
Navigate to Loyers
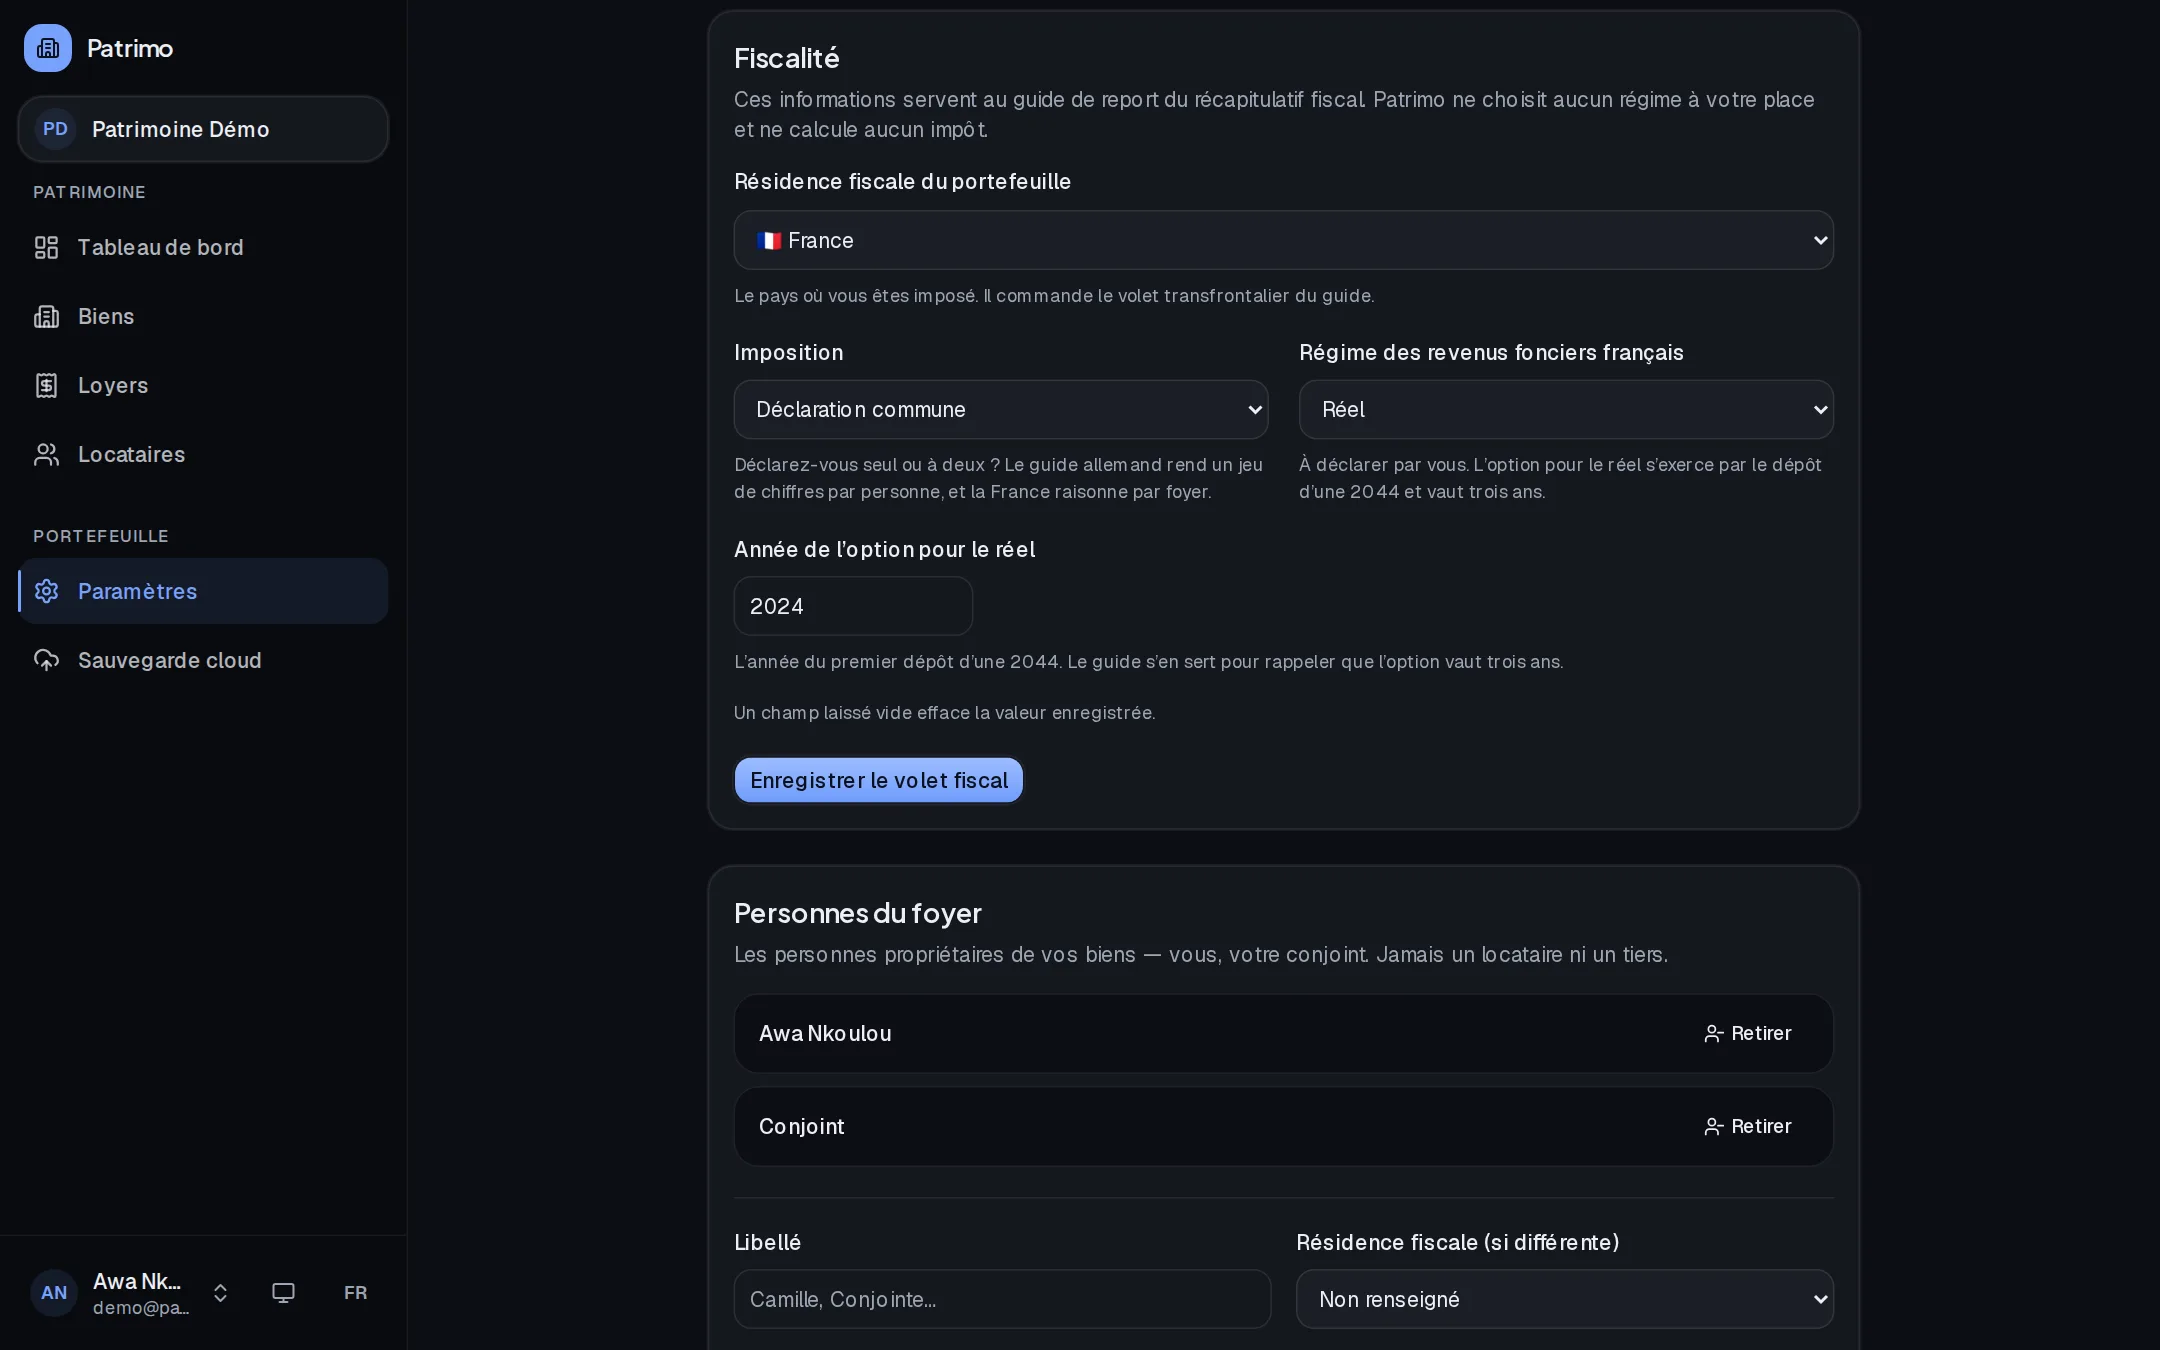point(203,385)
